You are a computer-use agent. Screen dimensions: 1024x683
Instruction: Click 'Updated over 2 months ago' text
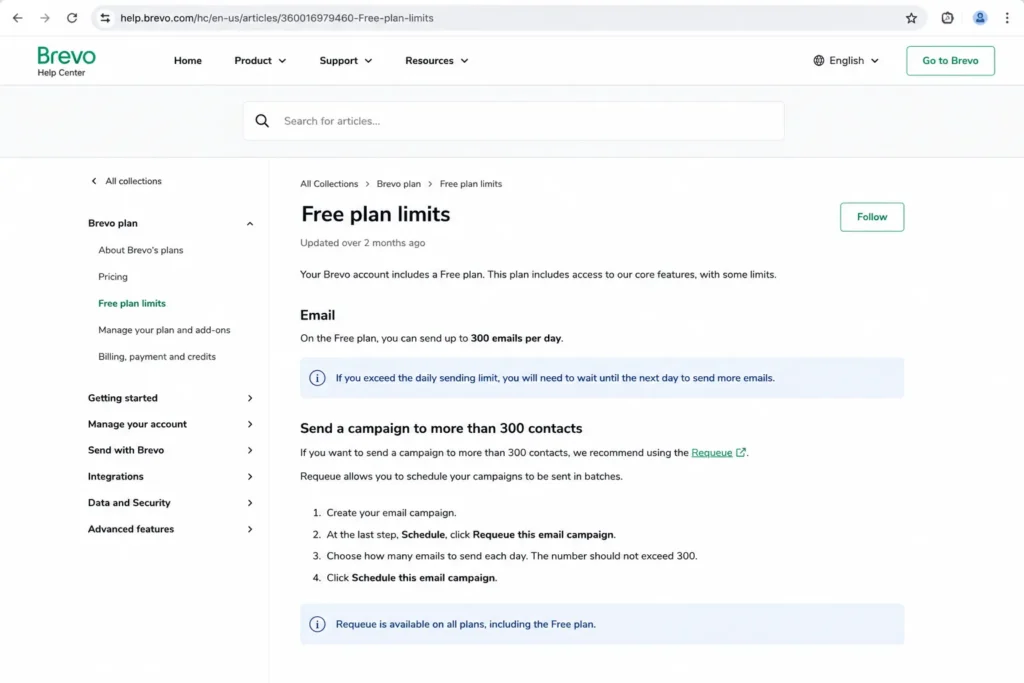point(362,243)
